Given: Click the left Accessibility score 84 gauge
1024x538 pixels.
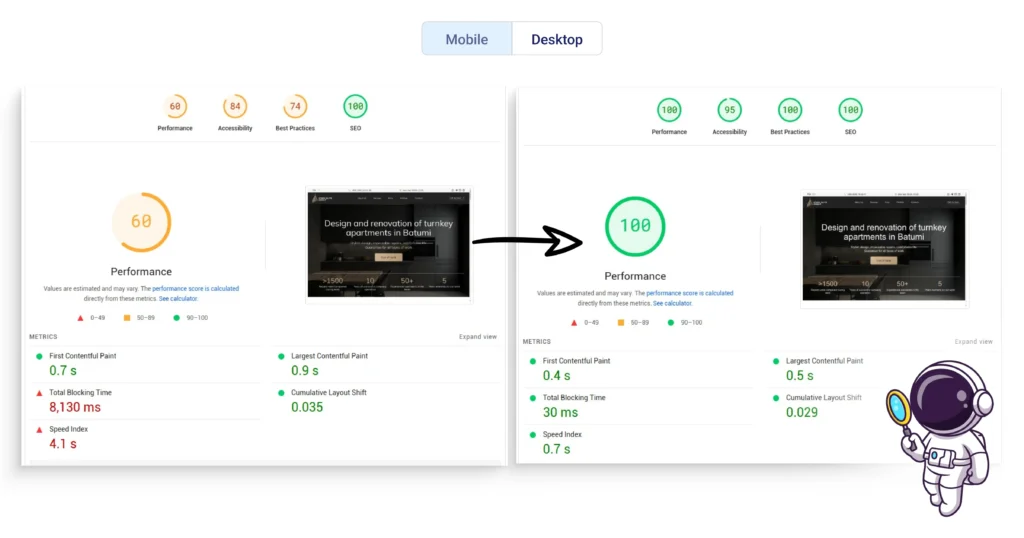Looking at the screenshot, I should tap(235, 107).
